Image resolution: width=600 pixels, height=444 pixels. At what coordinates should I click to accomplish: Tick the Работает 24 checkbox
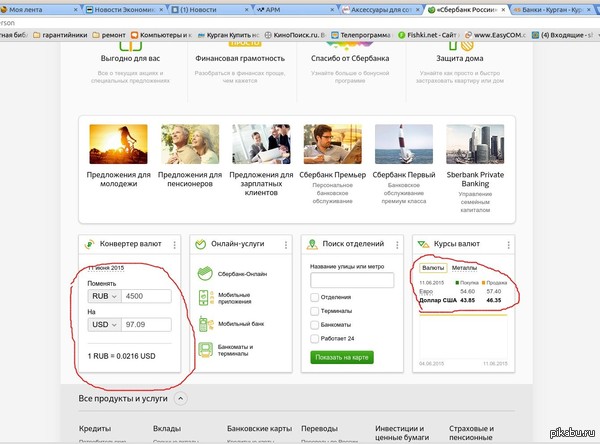tap(315, 338)
